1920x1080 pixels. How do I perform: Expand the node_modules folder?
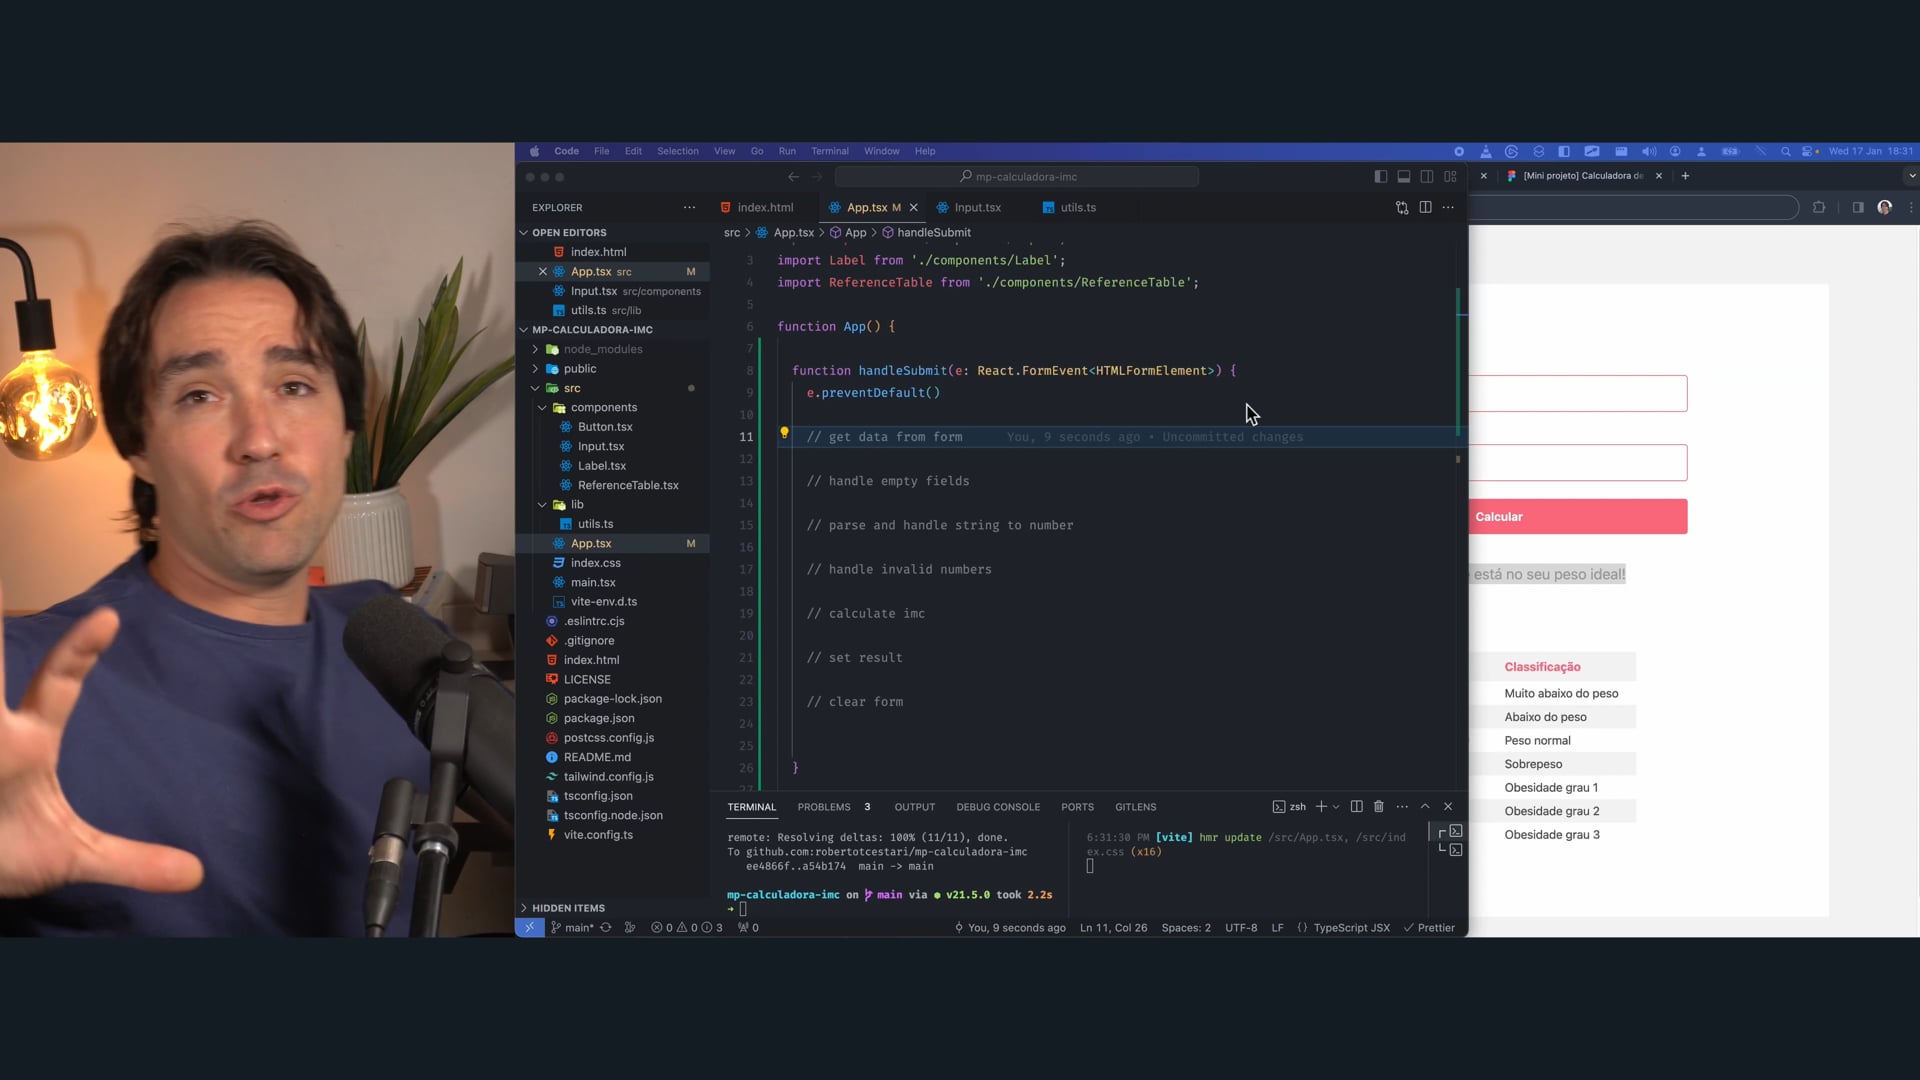click(602, 349)
